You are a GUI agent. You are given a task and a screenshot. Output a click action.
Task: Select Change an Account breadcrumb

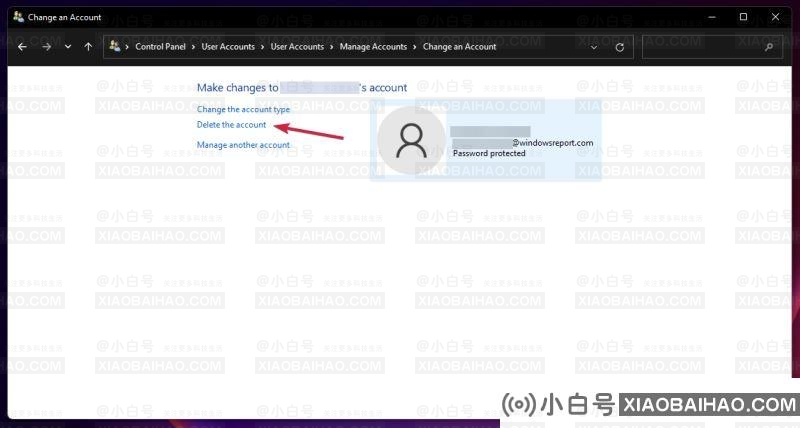(459, 46)
